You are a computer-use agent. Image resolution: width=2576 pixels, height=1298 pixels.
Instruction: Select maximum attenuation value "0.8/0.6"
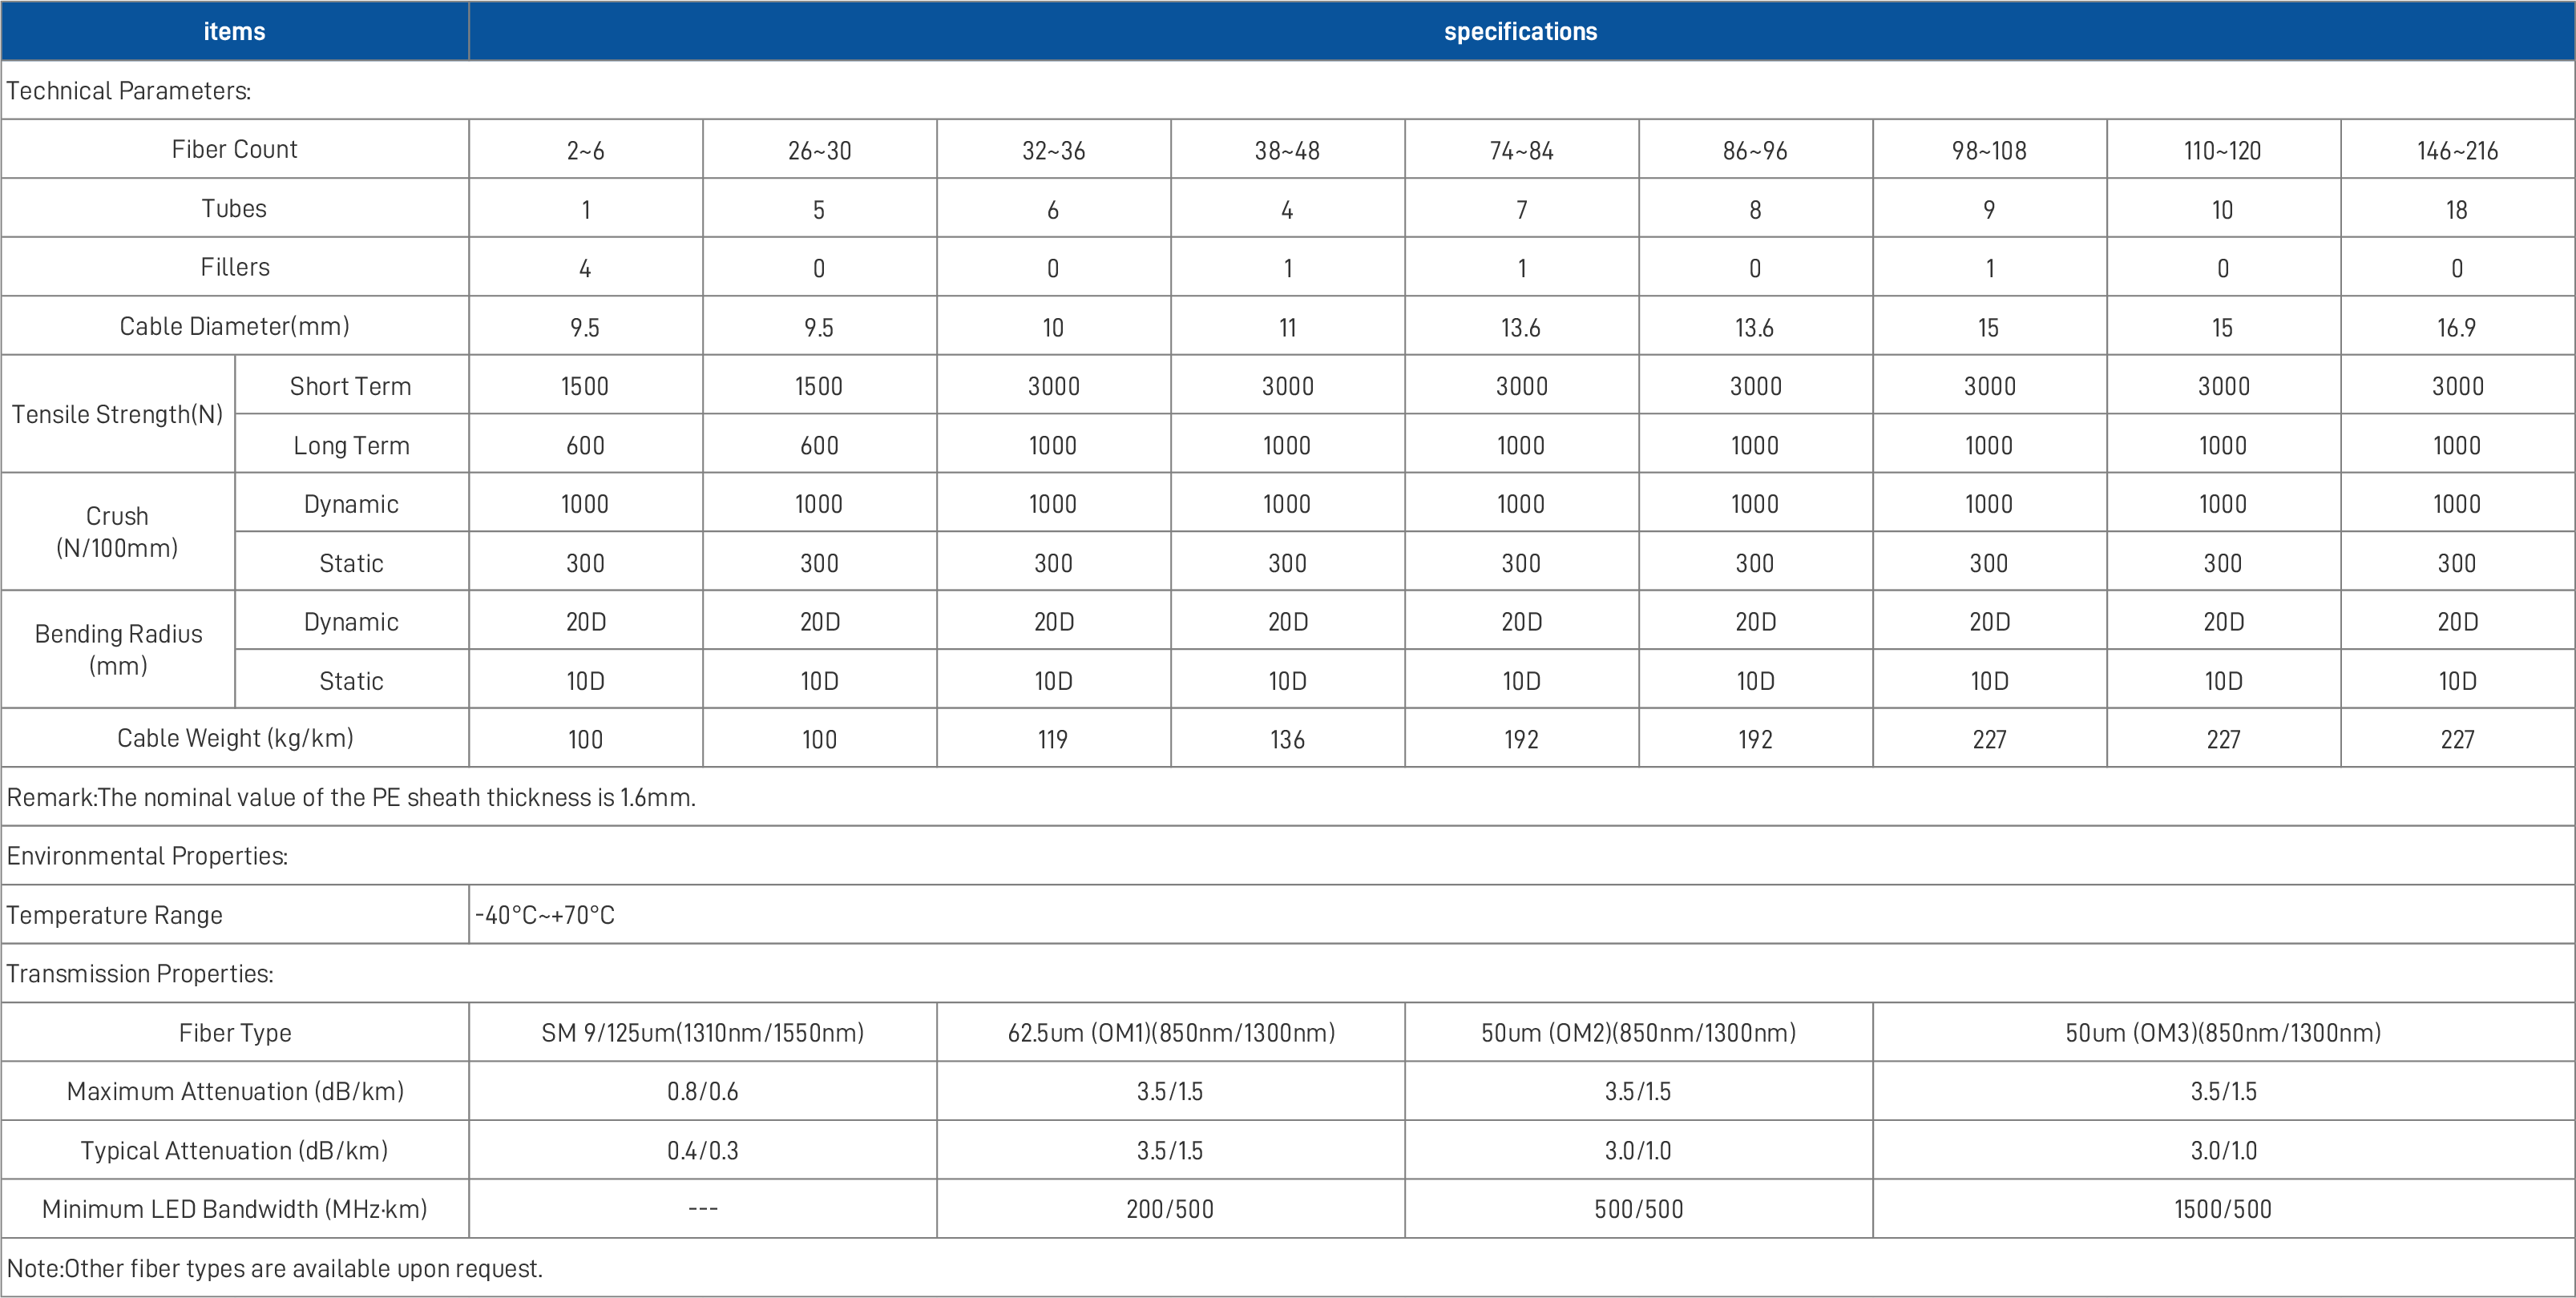pyautogui.click(x=702, y=1091)
